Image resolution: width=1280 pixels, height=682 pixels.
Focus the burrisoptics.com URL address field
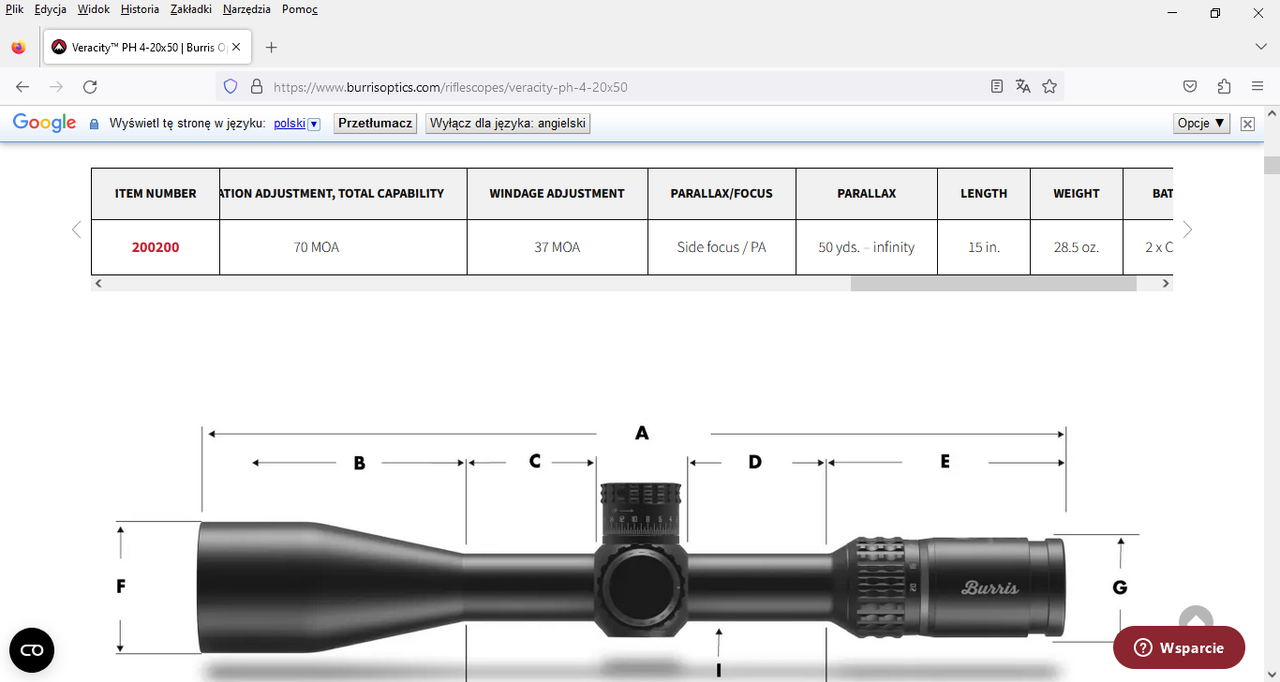625,87
